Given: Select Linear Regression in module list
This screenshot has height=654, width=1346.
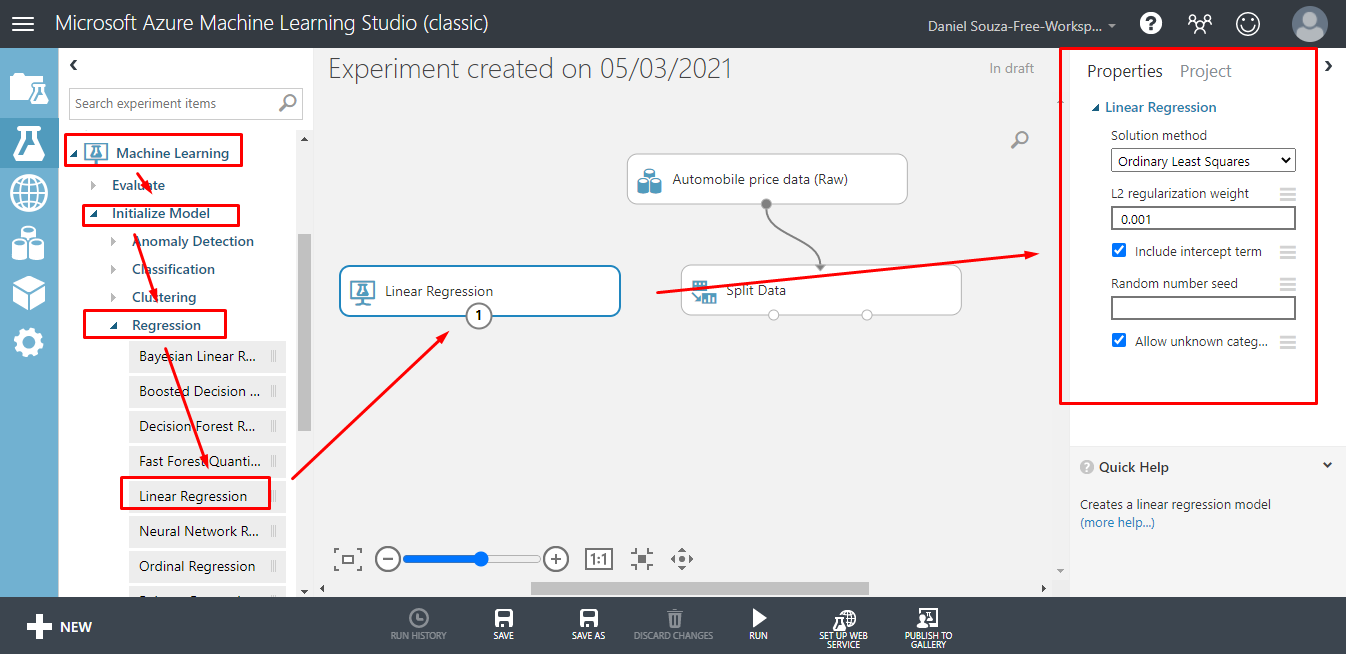Looking at the screenshot, I should tap(207, 496).
